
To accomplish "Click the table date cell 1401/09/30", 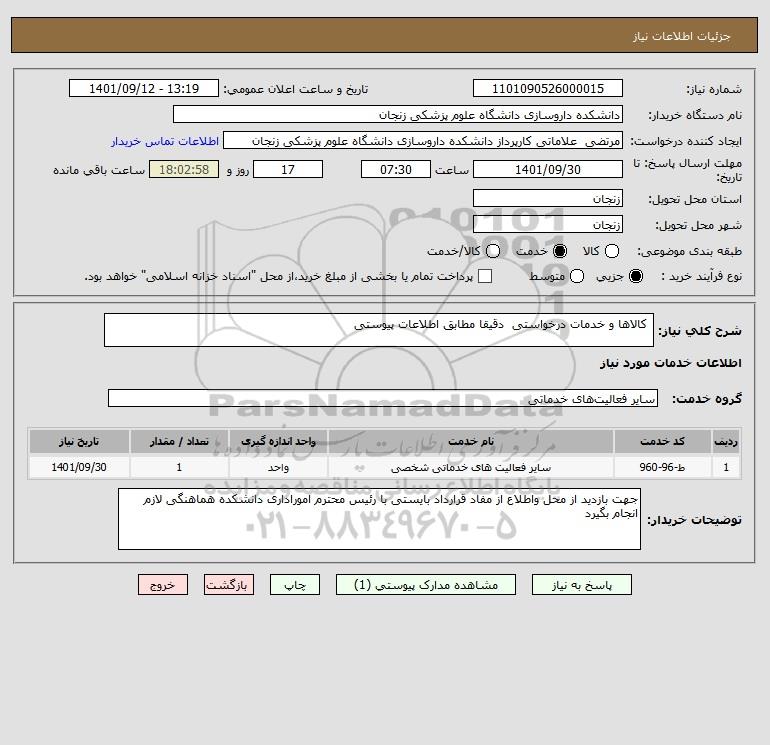I will (79, 467).
